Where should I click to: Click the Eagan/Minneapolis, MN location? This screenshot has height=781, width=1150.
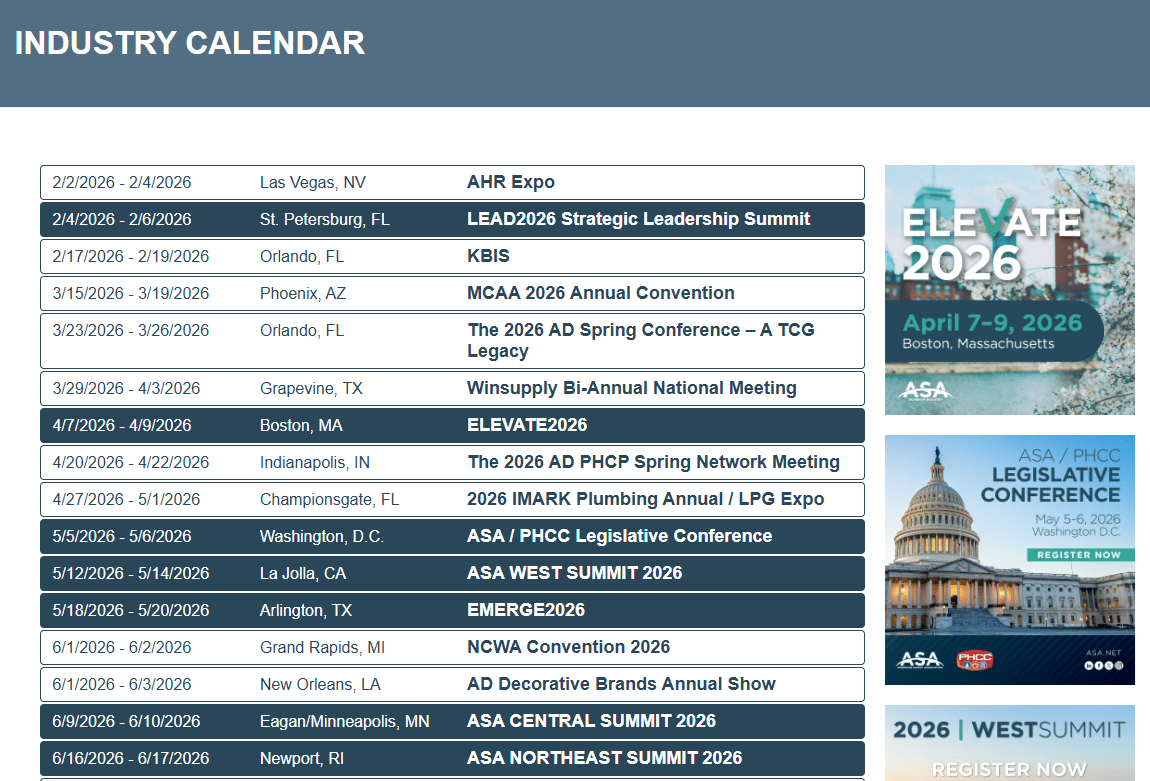point(345,722)
